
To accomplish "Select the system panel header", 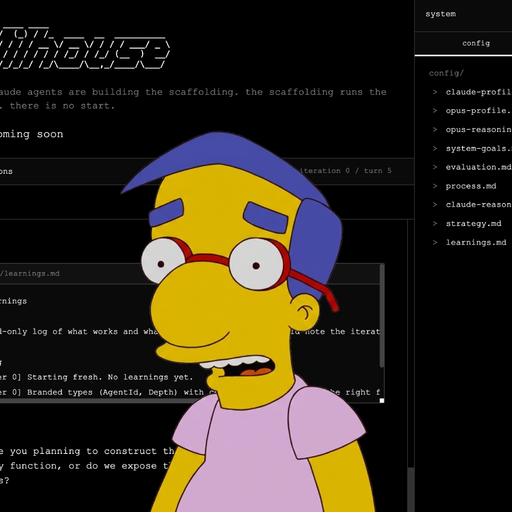I will tap(440, 14).
